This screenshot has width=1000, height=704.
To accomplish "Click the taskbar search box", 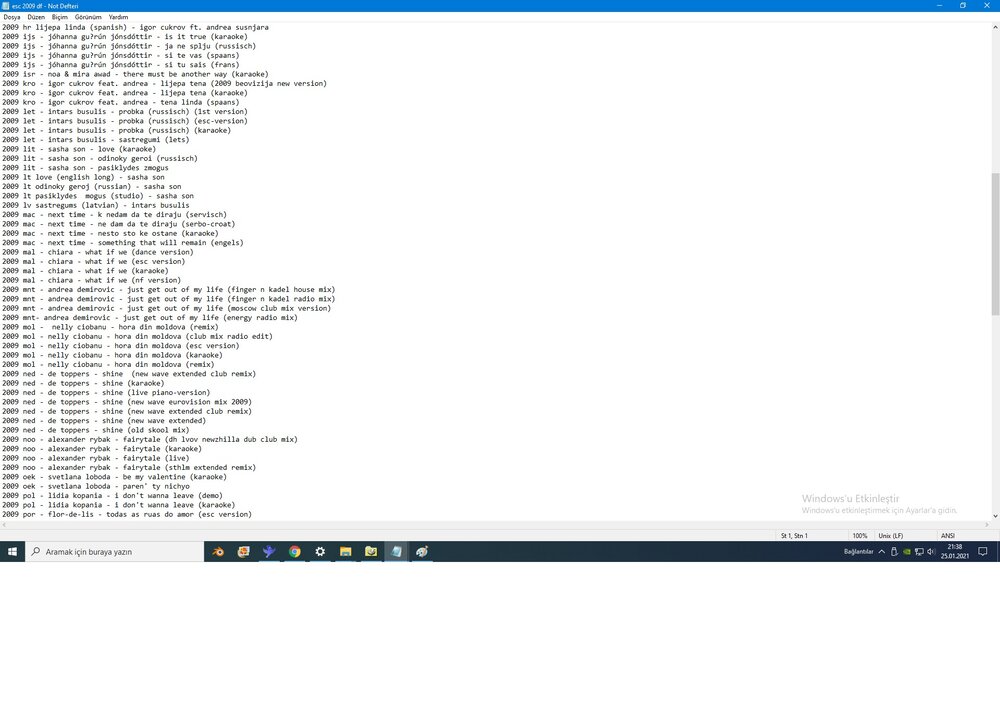I will [x=112, y=551].
